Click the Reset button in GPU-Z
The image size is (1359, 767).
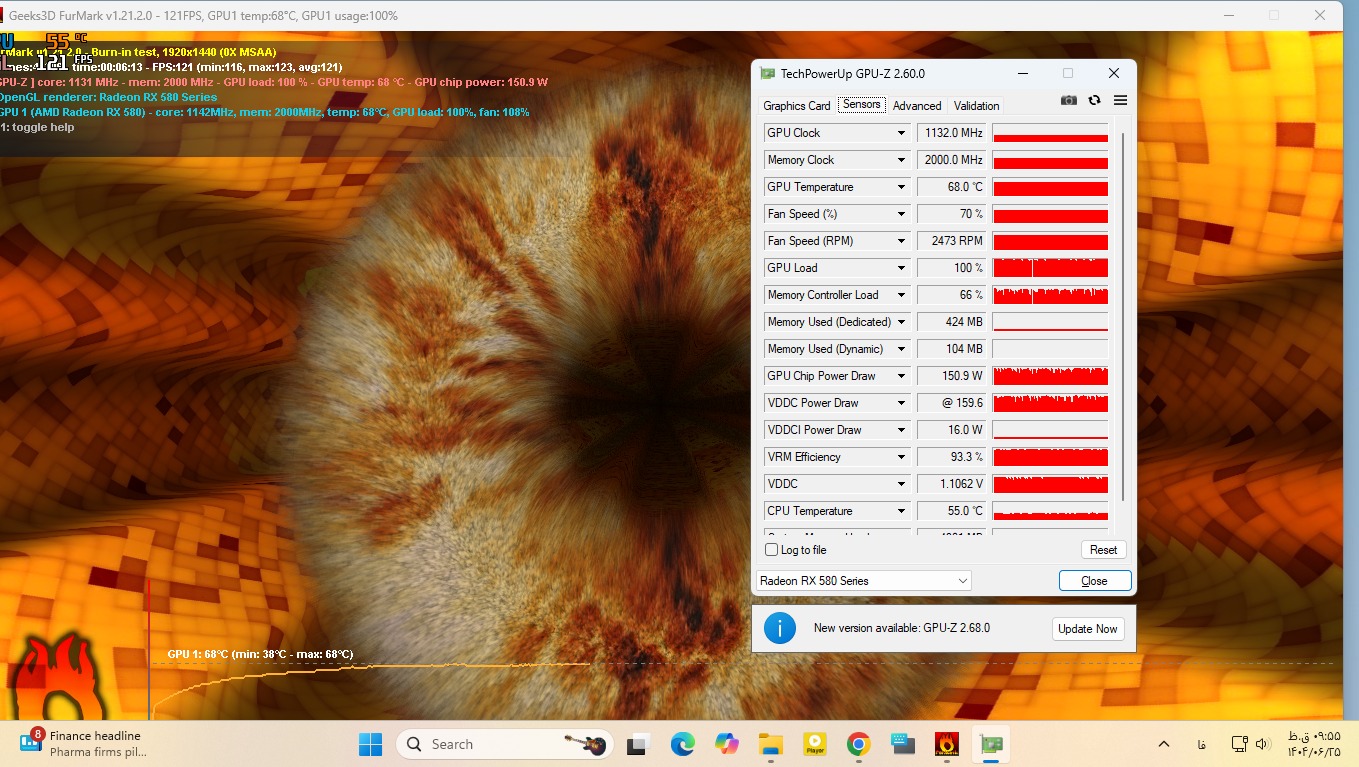point(1103,550)
